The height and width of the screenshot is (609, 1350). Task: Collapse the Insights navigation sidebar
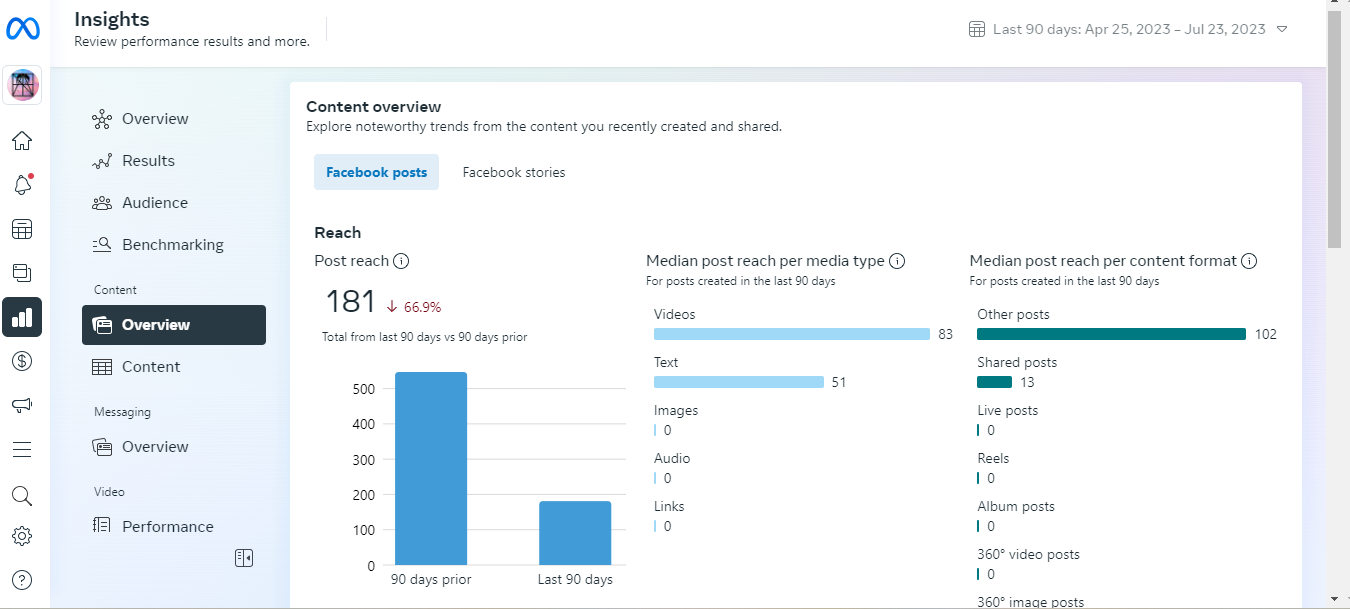tap(244, 558)
